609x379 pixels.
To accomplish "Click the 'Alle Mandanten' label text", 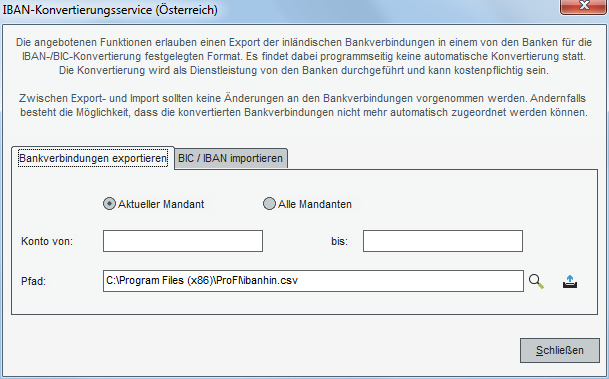I will pyautogui.click(x=315, y=204).
